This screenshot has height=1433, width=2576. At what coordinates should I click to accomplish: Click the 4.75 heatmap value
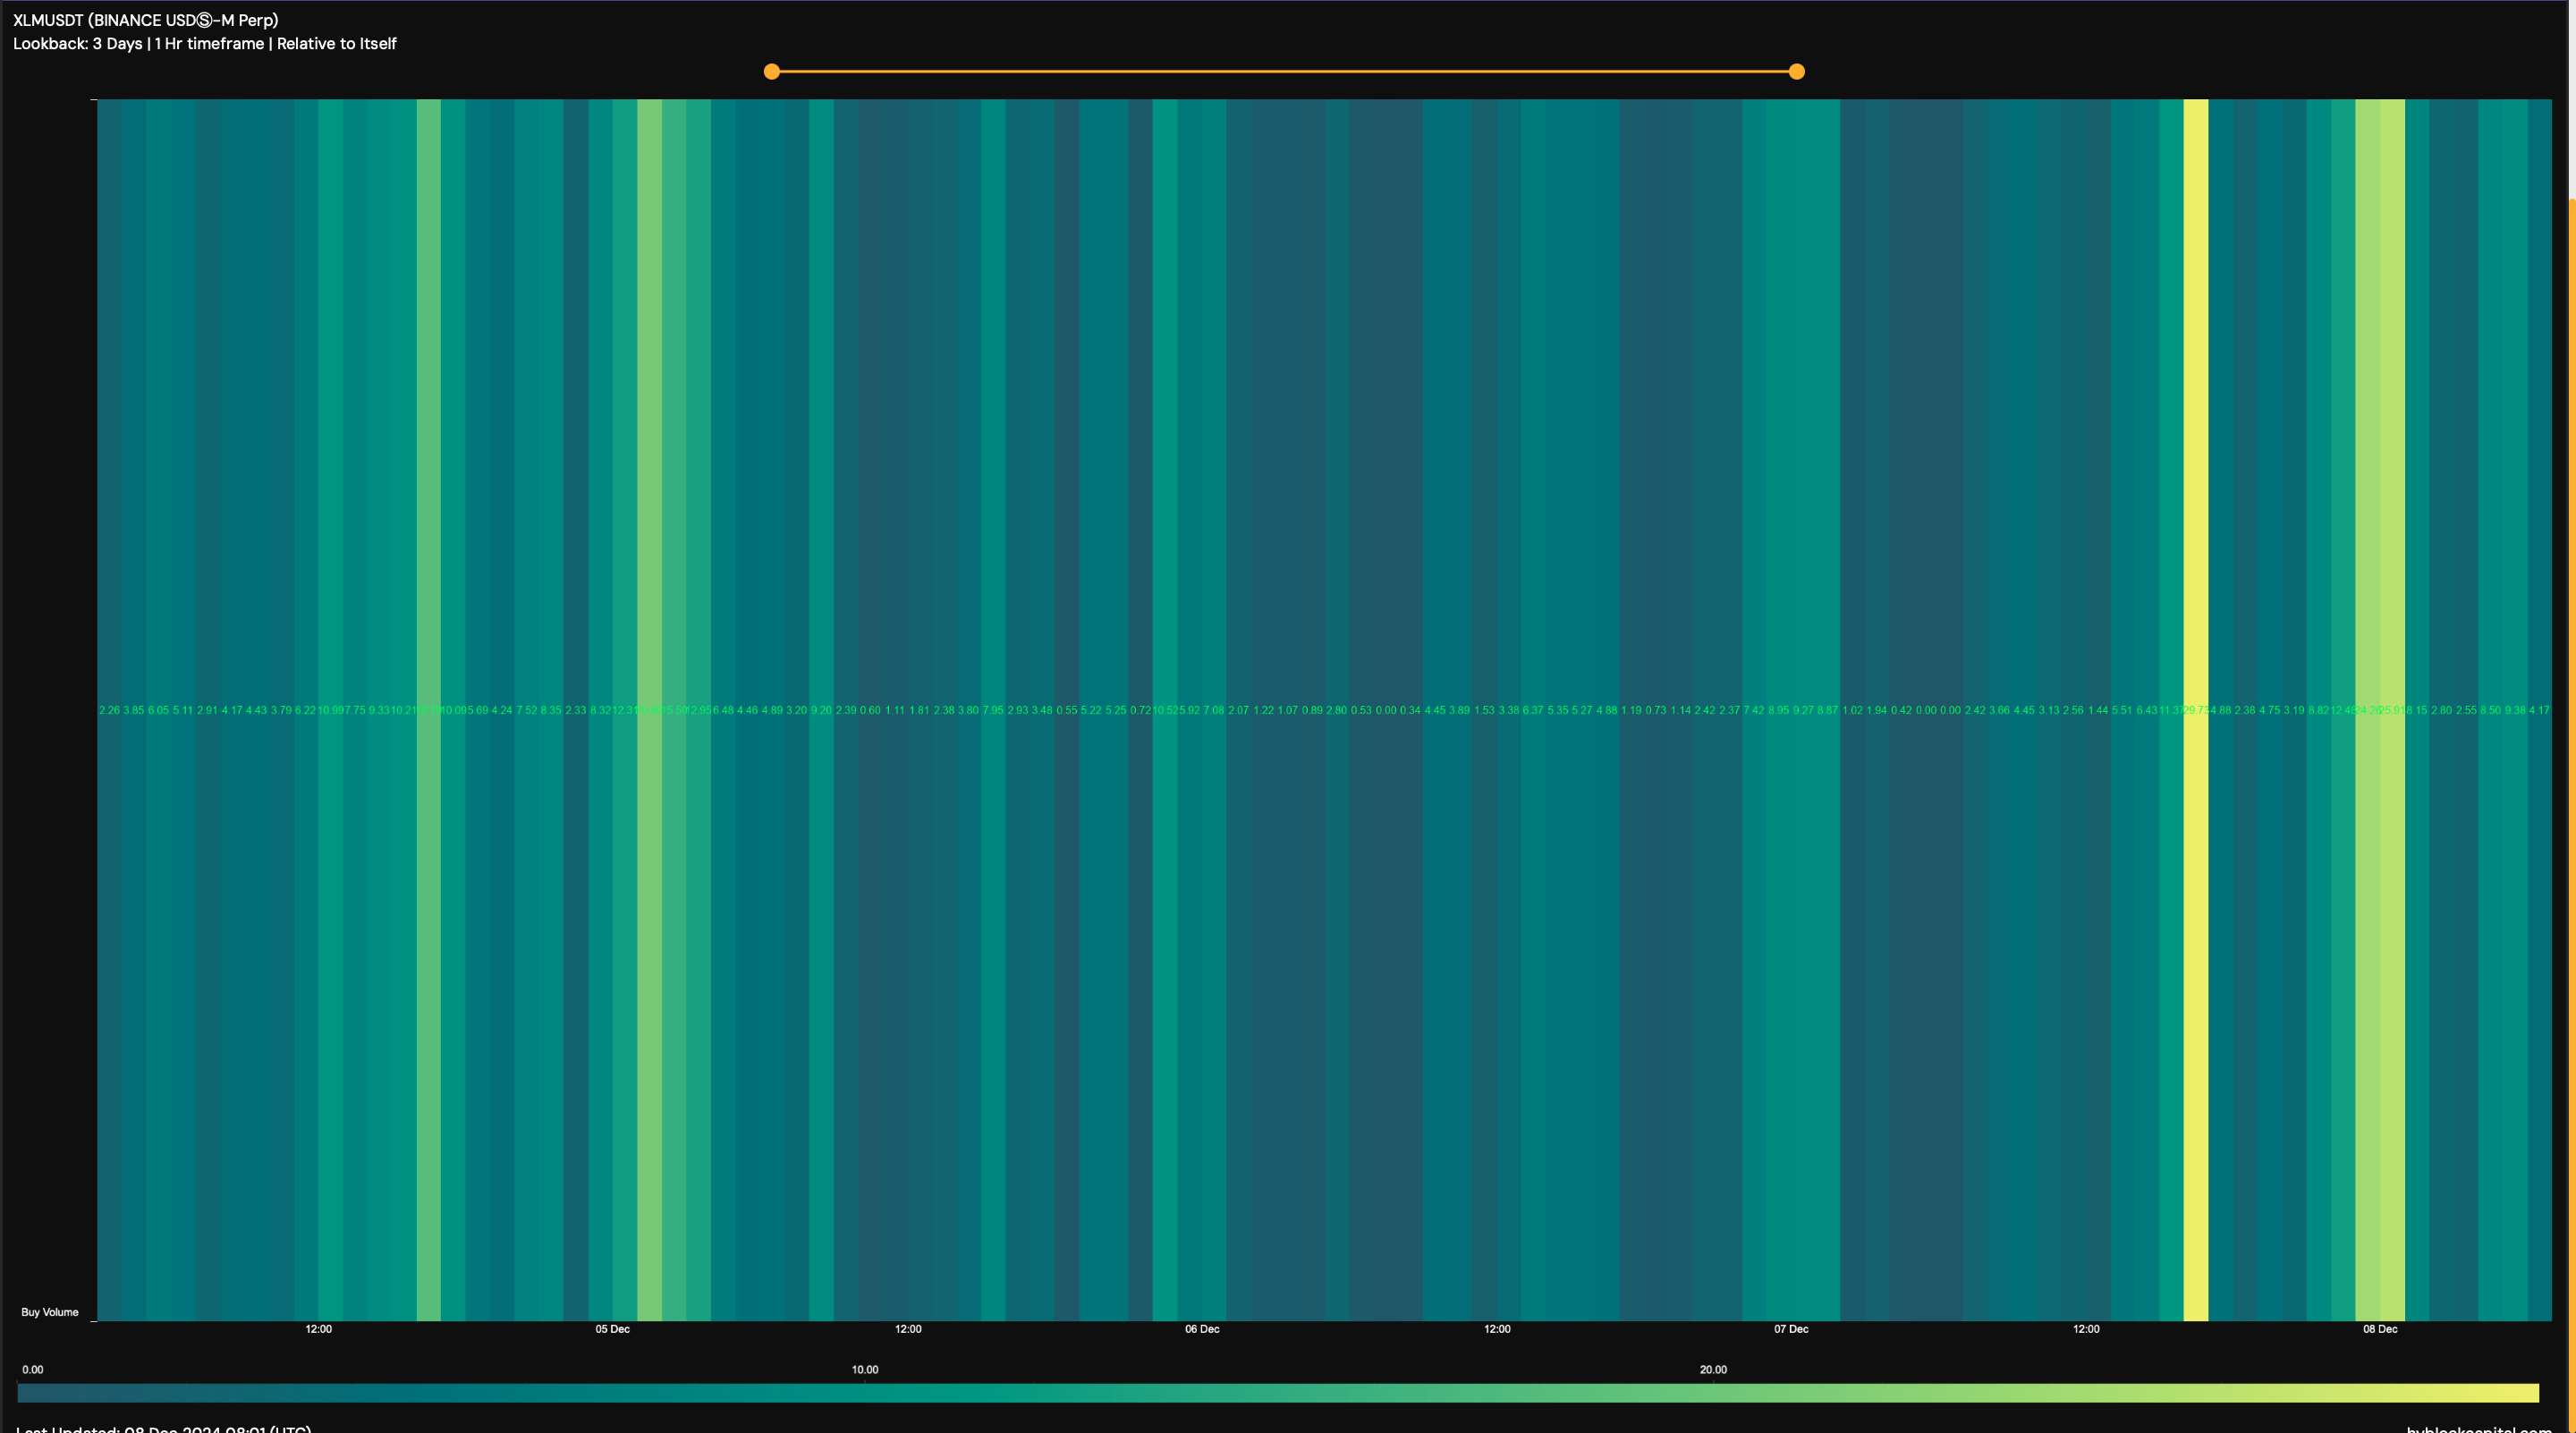2269,710
